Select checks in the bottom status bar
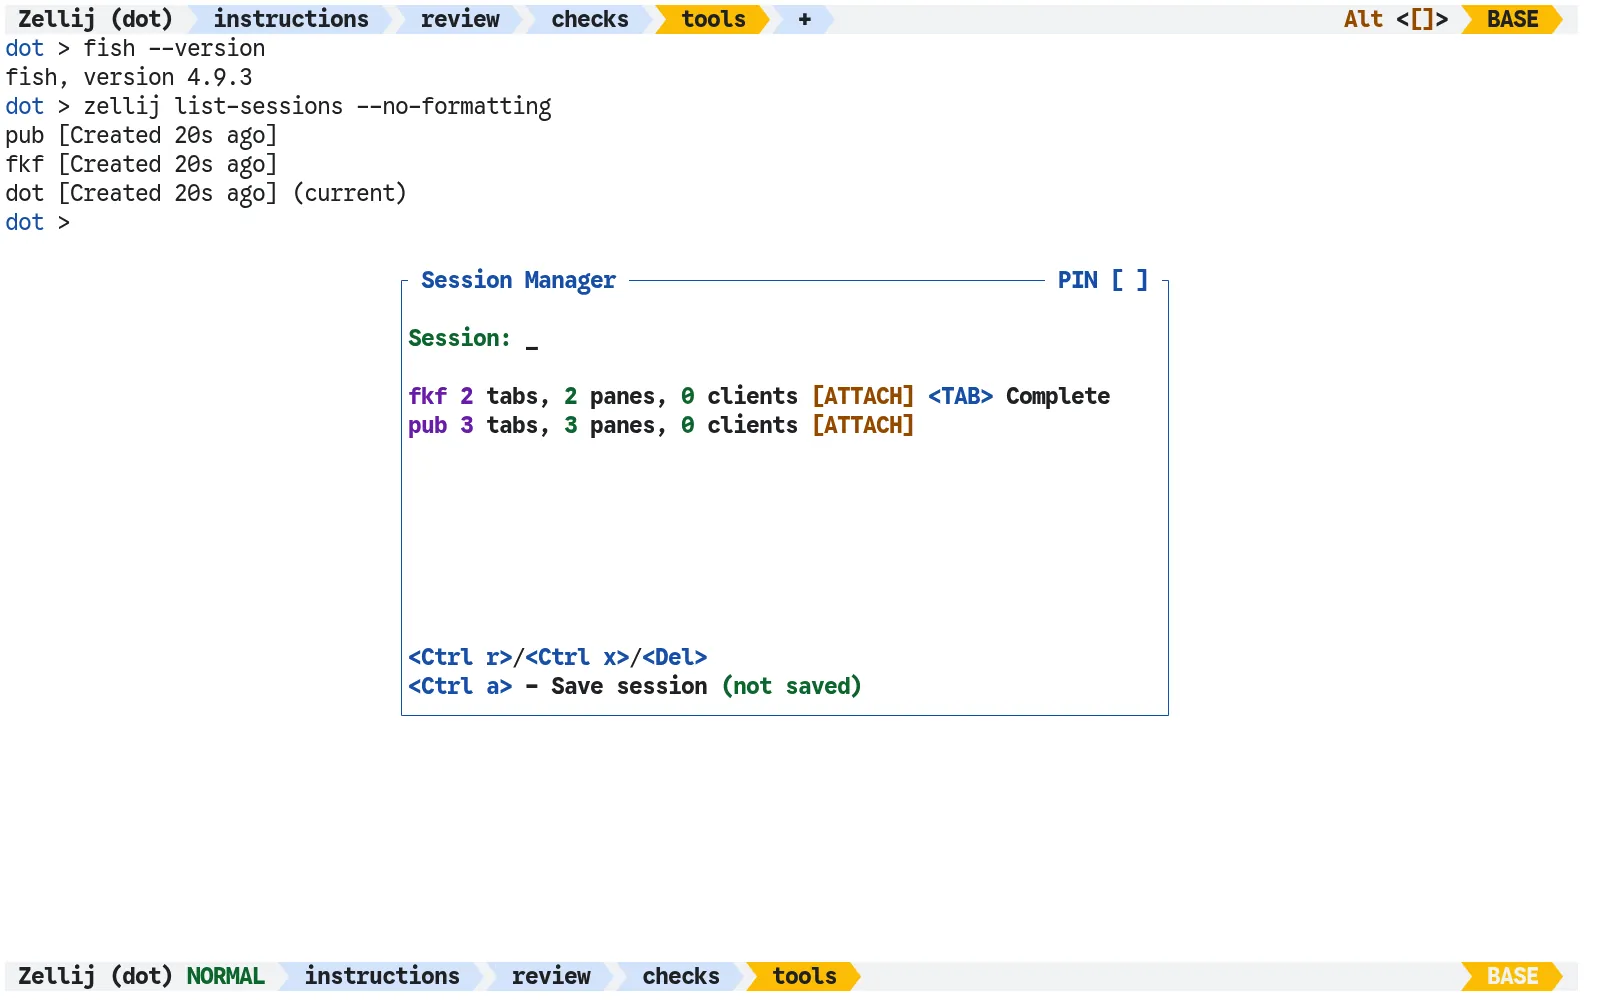 [681, 976]
